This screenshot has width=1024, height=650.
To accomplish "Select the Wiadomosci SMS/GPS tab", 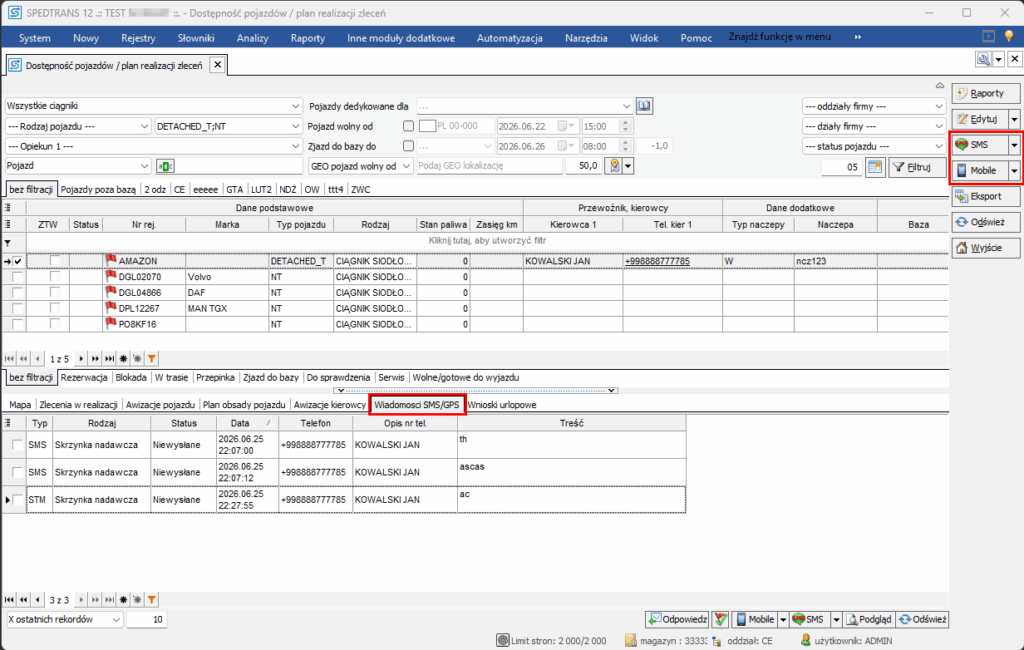I will coord(417,405).
